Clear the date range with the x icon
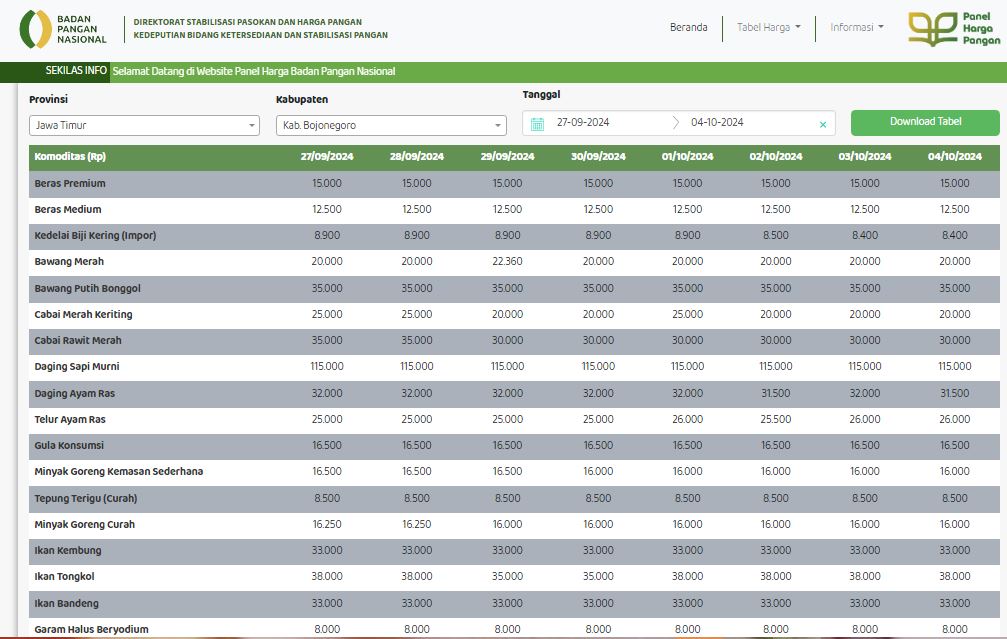 [823, 124]
